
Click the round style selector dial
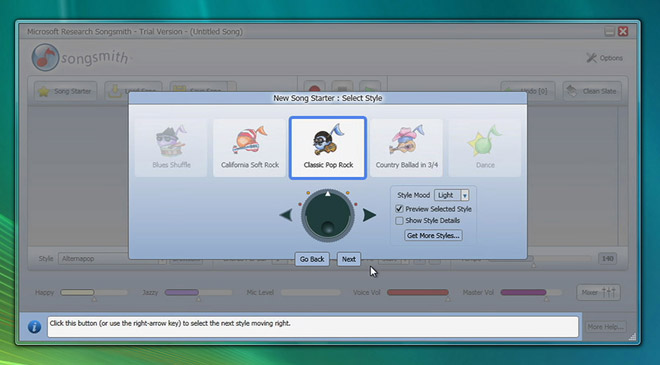click(327, 215)
